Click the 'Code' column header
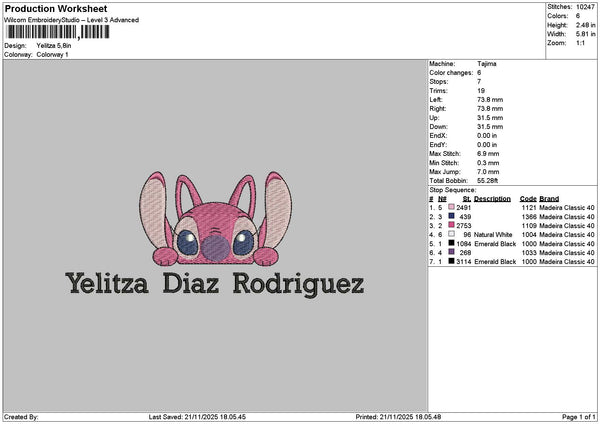600x424 pixels. (528, 199)
